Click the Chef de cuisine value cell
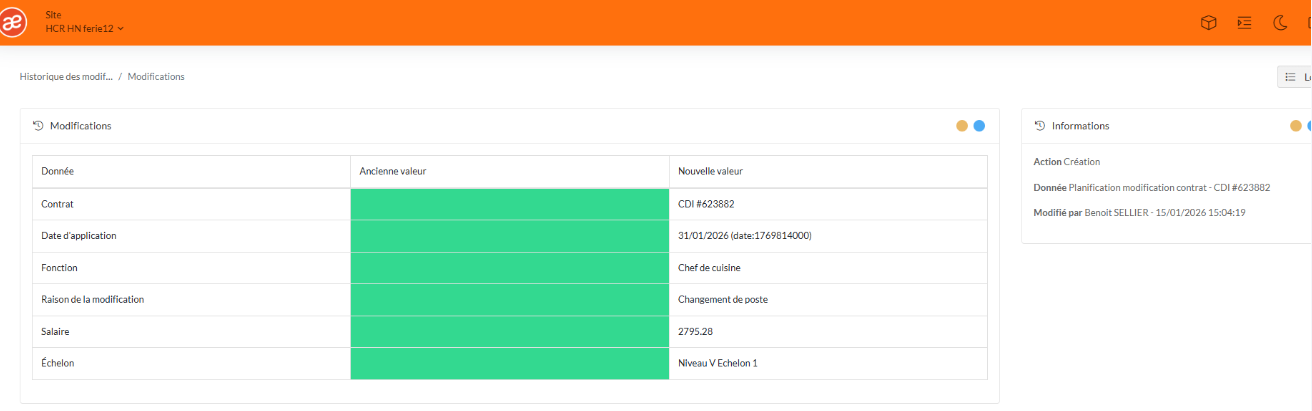Image resolution: width=1312 pixels, height=411 pixels. click(709, 268)
